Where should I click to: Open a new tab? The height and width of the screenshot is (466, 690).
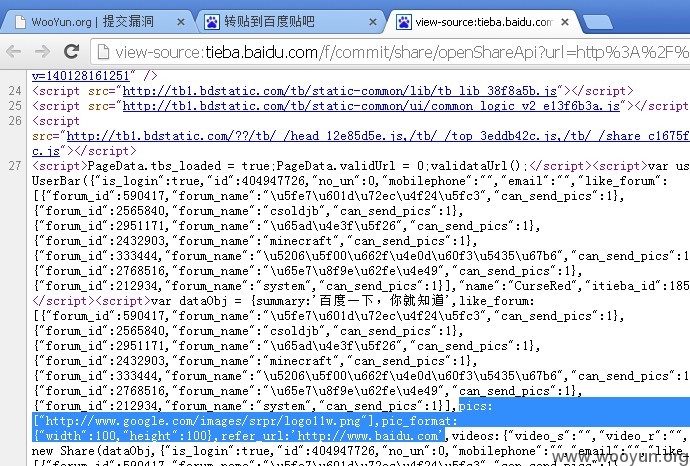597,22
